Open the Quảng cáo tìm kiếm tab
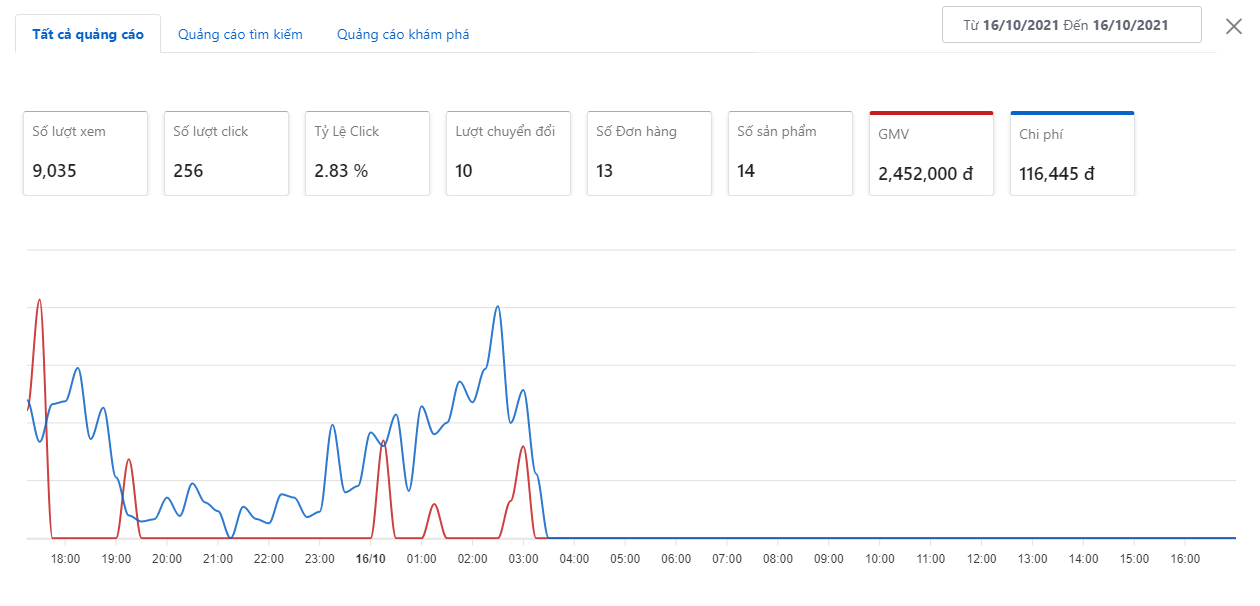This screenshot has height=606, width=1260. coord(240,34)
